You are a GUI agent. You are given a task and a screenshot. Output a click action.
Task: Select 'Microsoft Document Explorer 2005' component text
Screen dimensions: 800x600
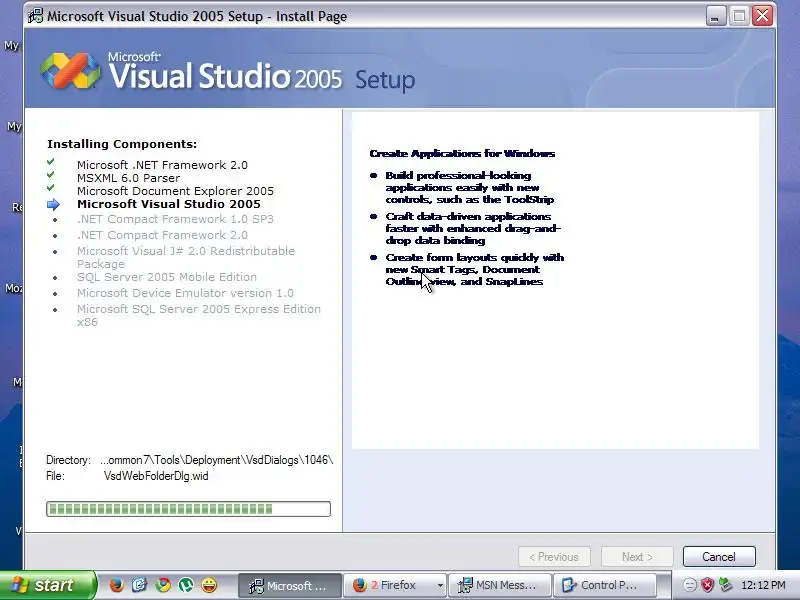tap(176, 191)
